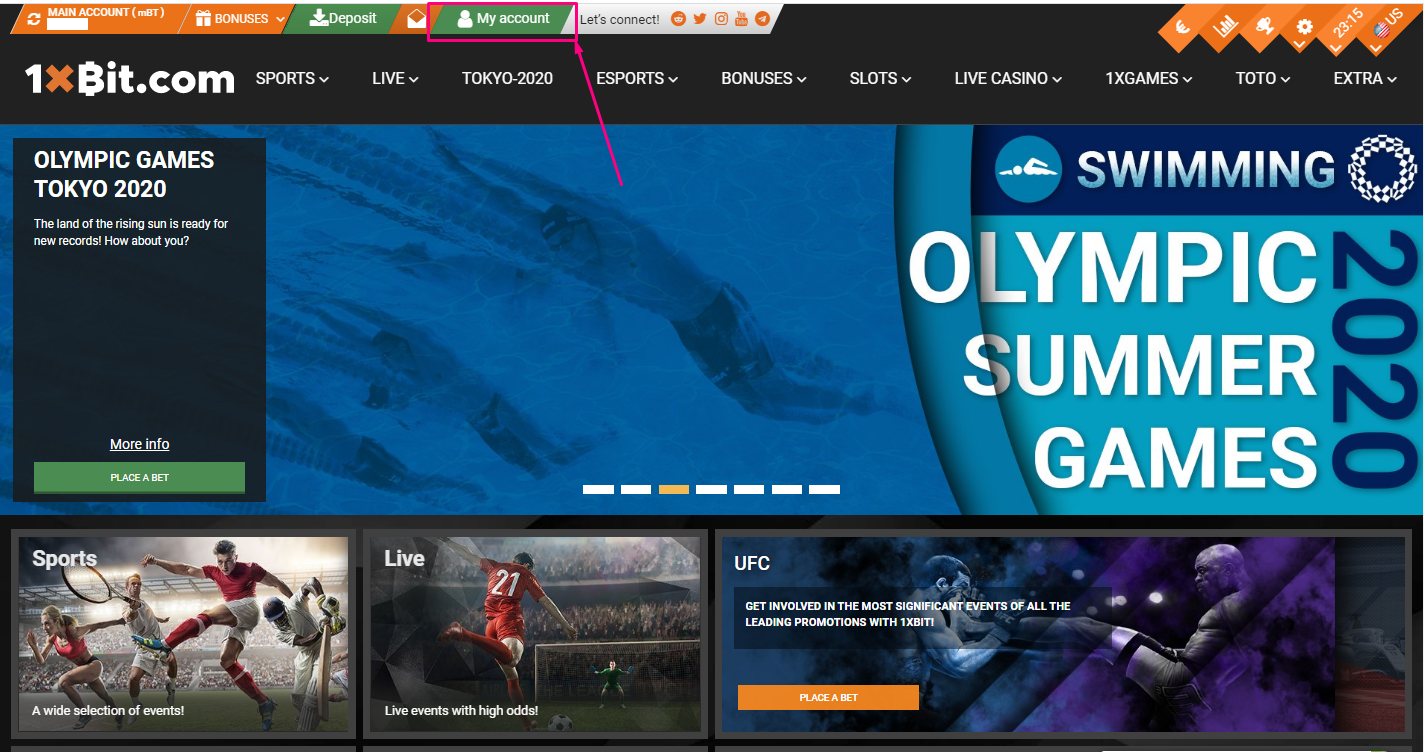Follow the More info link
Viewport: 1424px width, 752px height.
[139, 444]
